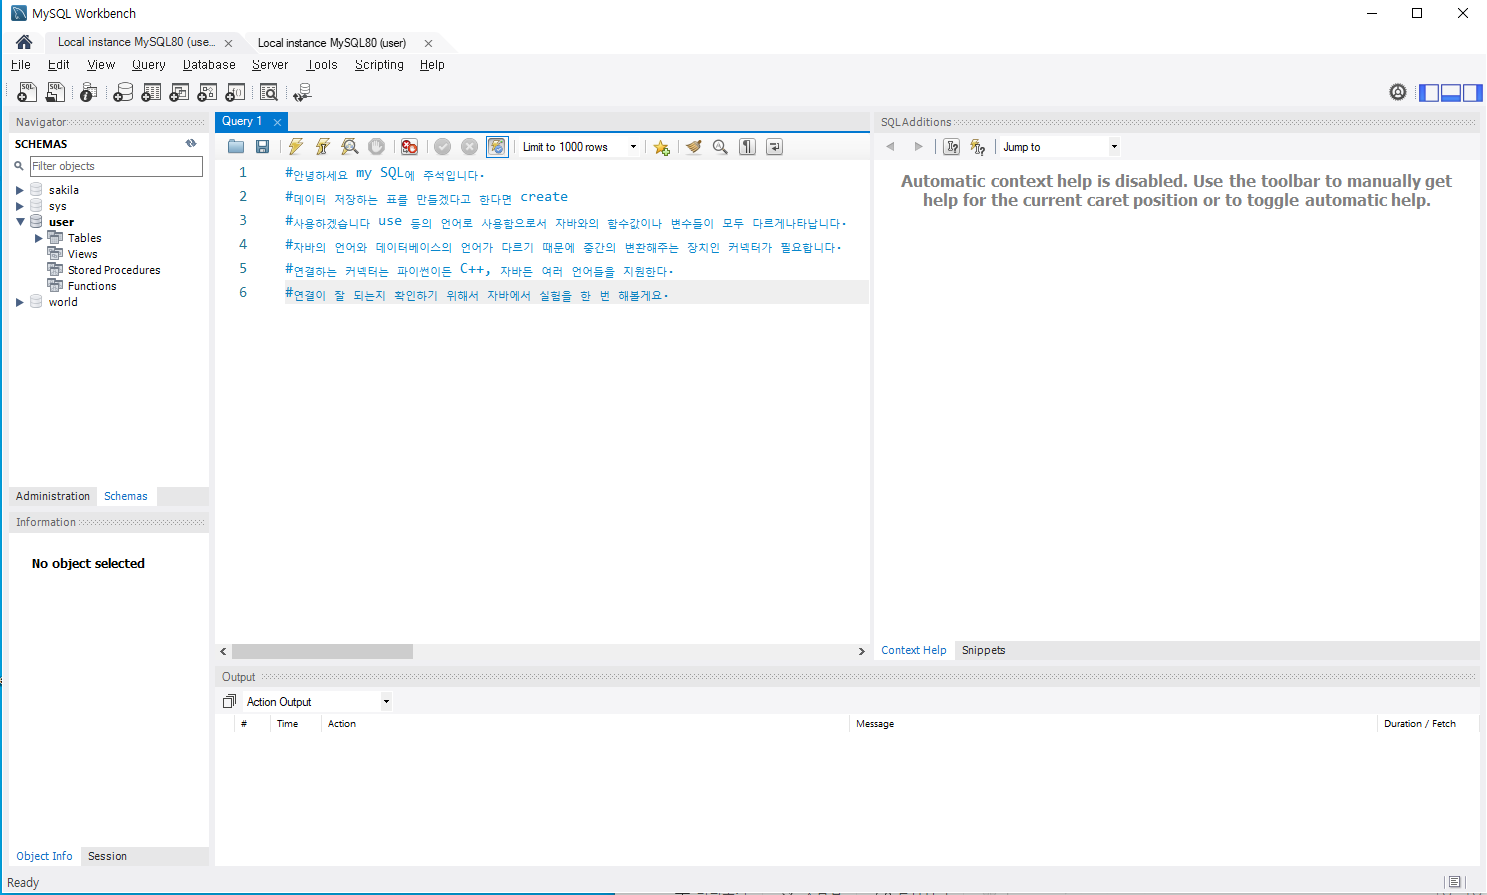The height and width of the screenshot is (895, 1487).
Task: Open the Scripting menu
Action: (379, 65)
